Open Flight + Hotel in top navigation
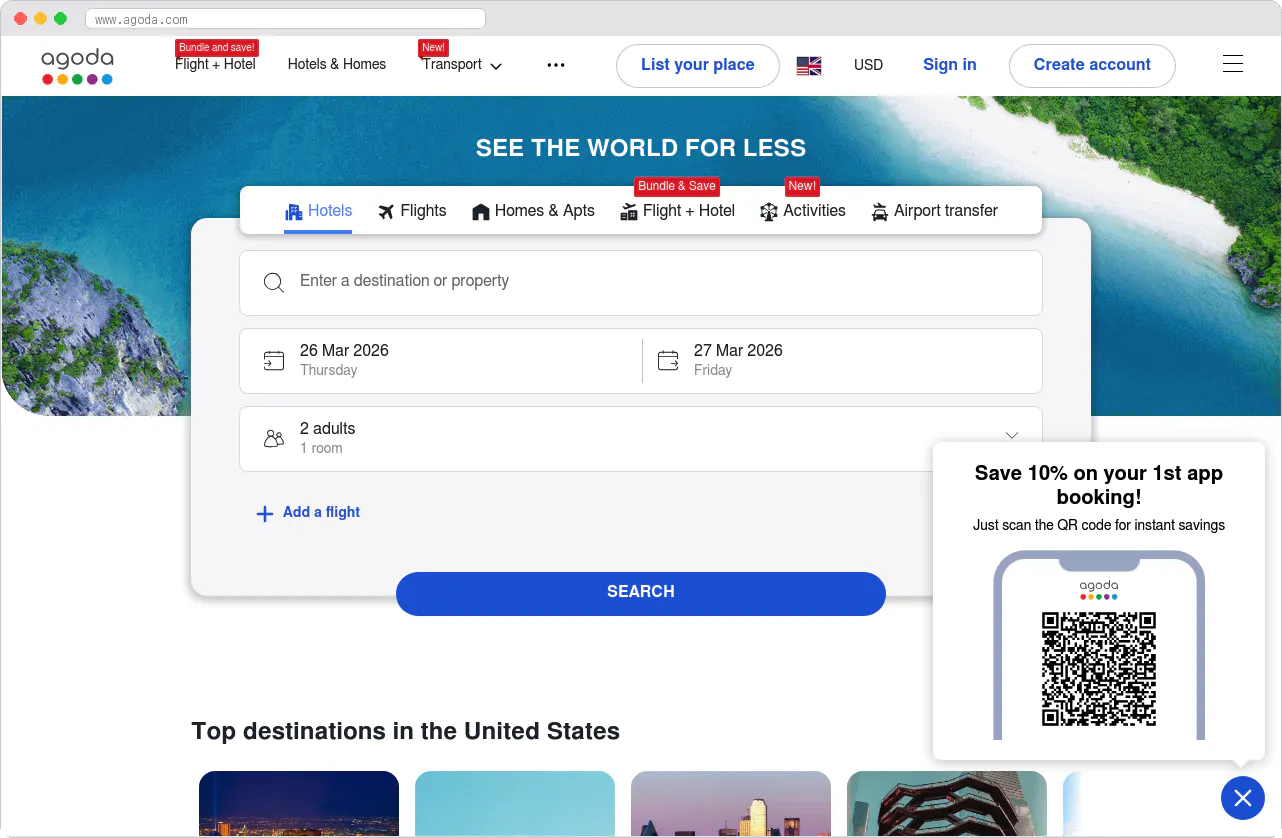The image size is (1282, 838). click(215, 65)
